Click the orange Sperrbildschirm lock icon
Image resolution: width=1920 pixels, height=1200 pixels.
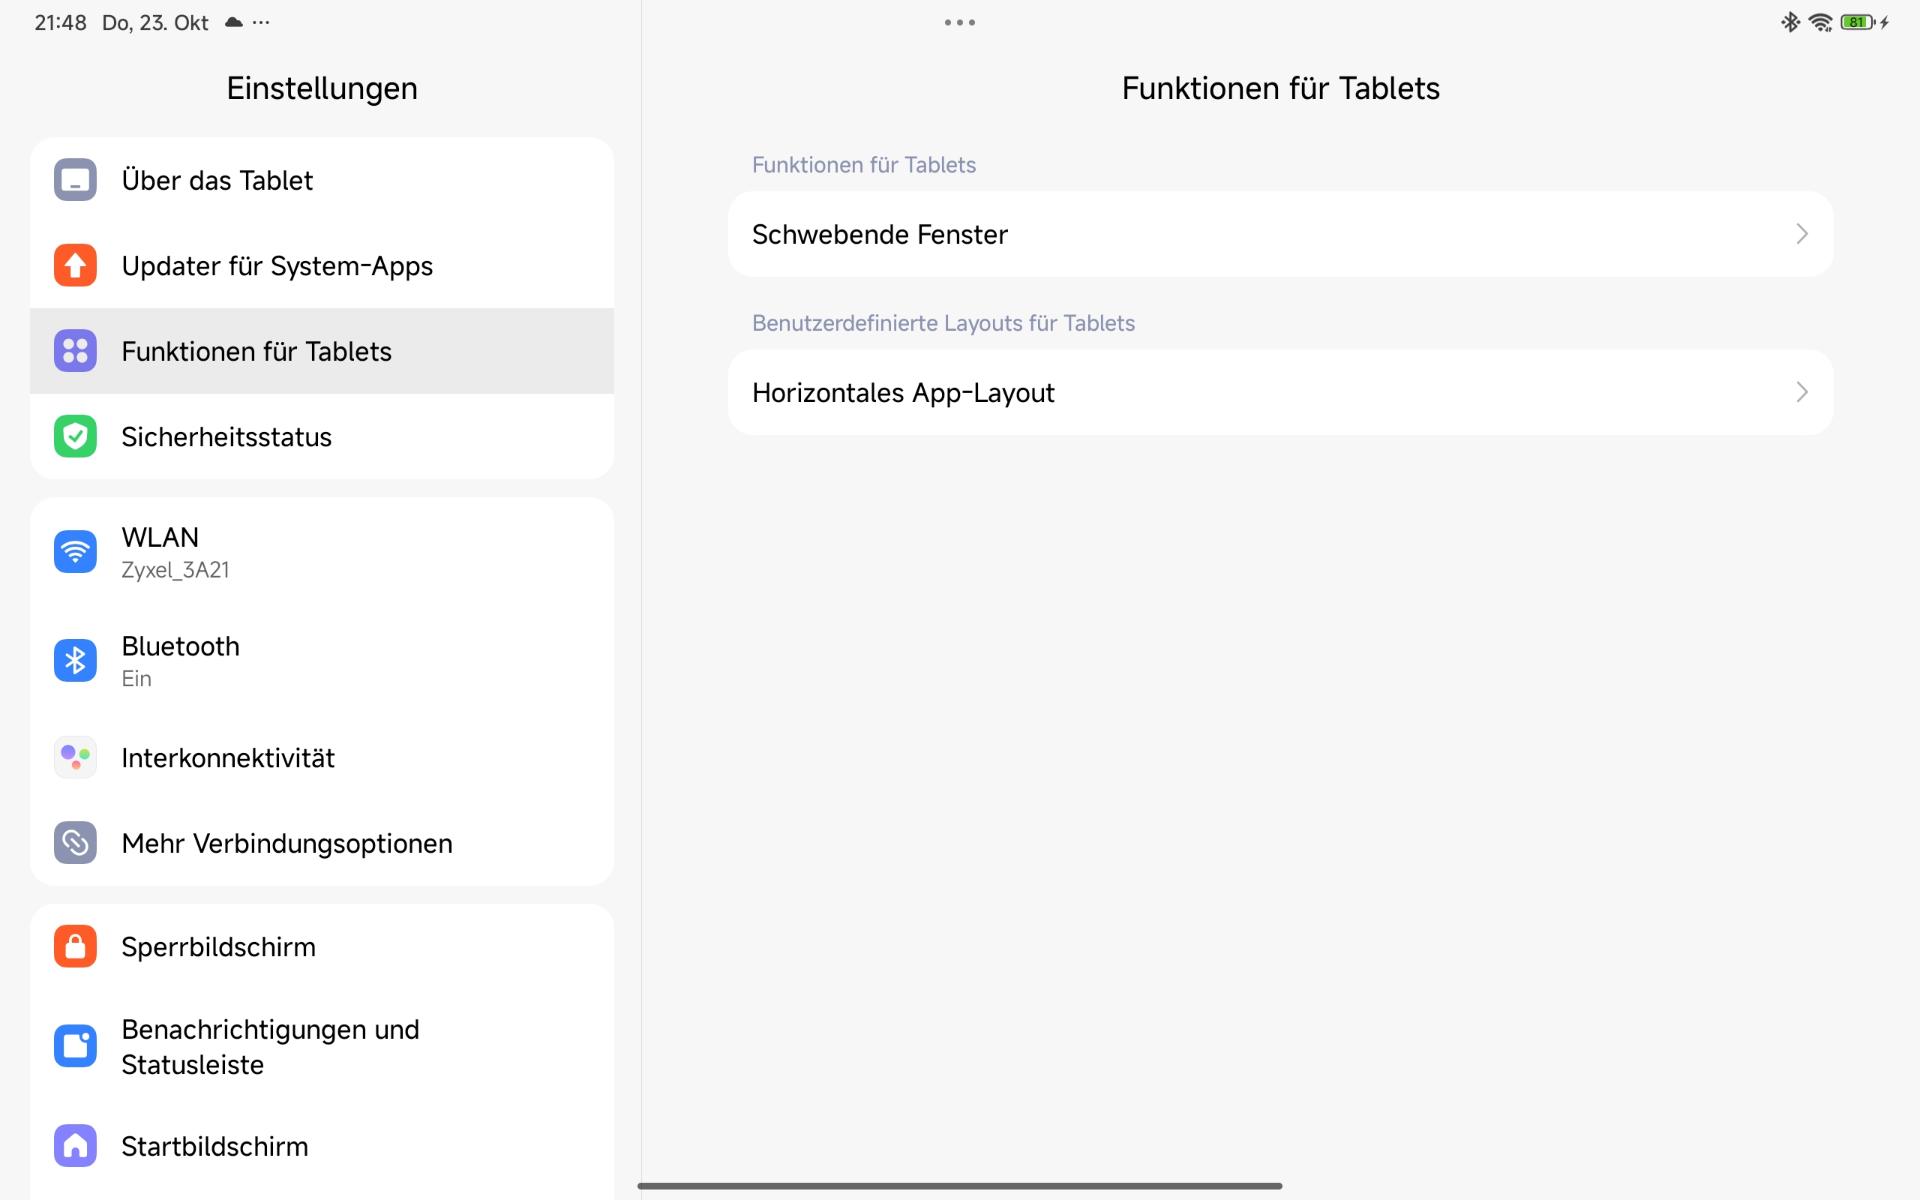pos(75,946)
